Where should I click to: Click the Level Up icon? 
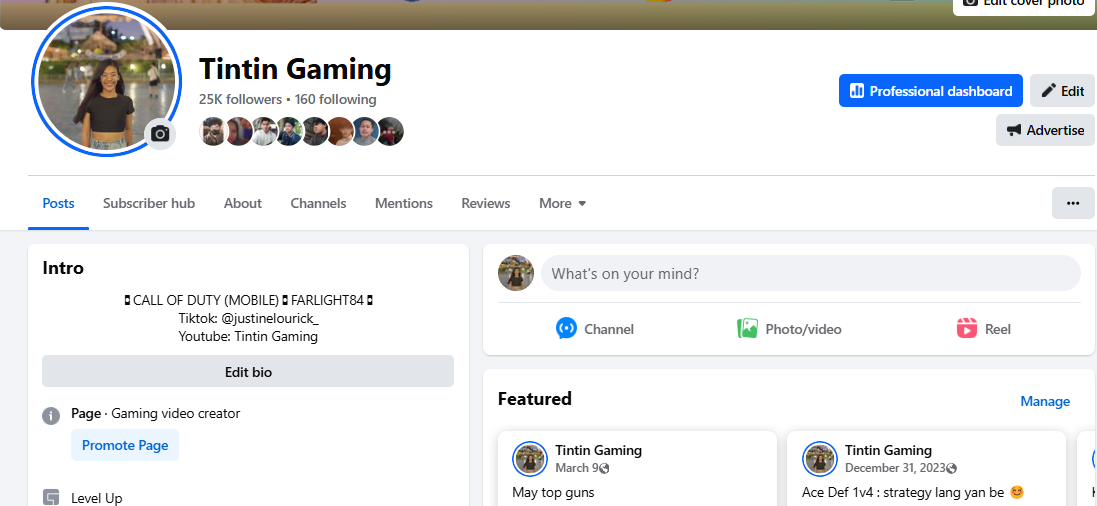coord(51,498)
